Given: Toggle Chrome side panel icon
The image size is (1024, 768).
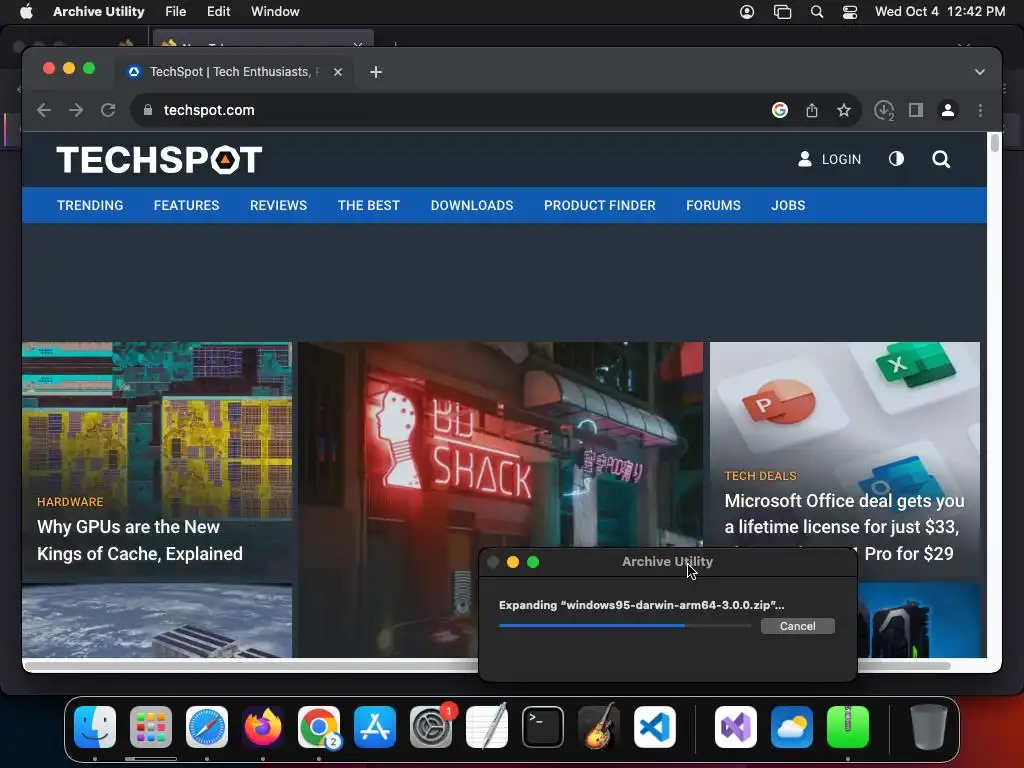Looking at the screenshot, I should [916, 110].
